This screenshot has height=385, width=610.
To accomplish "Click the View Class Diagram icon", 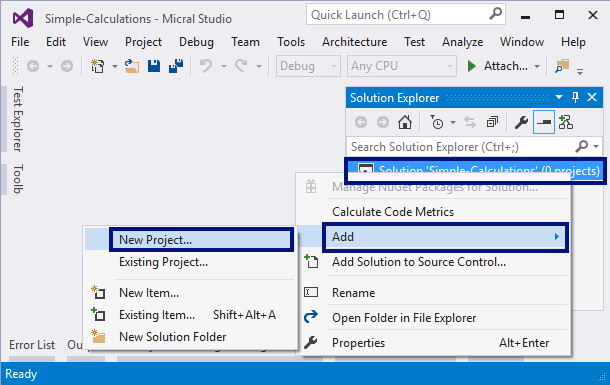I will 566,122.
